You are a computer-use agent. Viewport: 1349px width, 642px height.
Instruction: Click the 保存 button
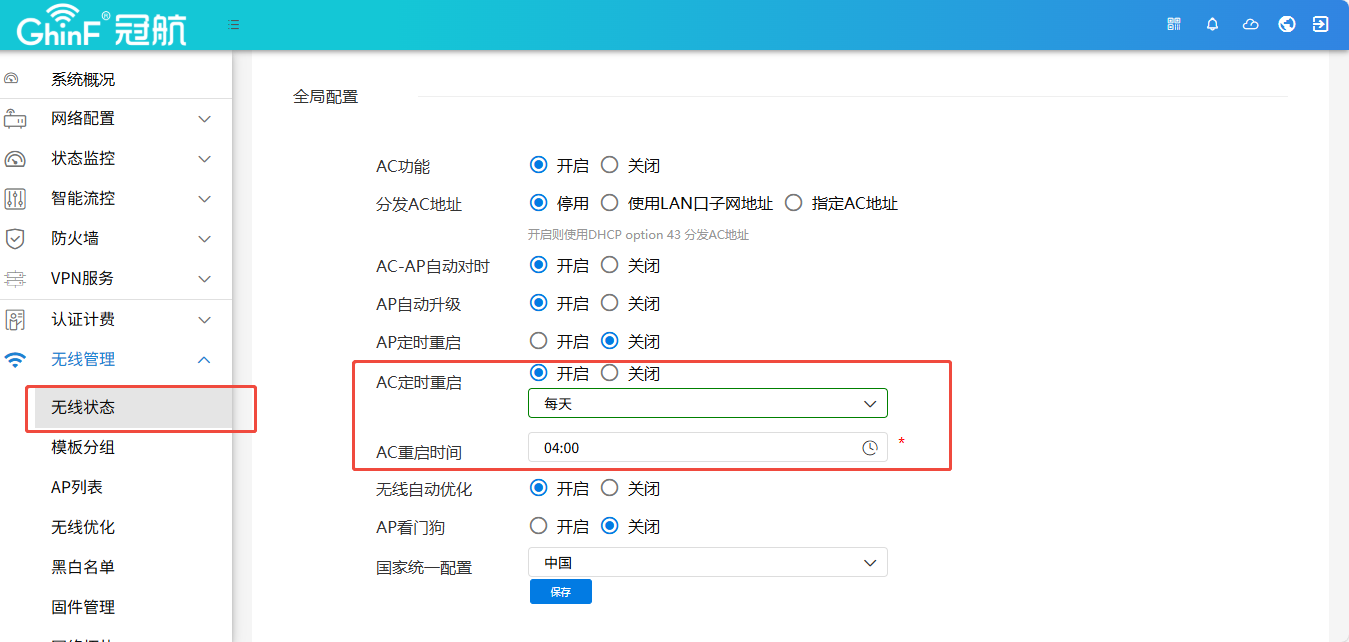coord(560,592)
